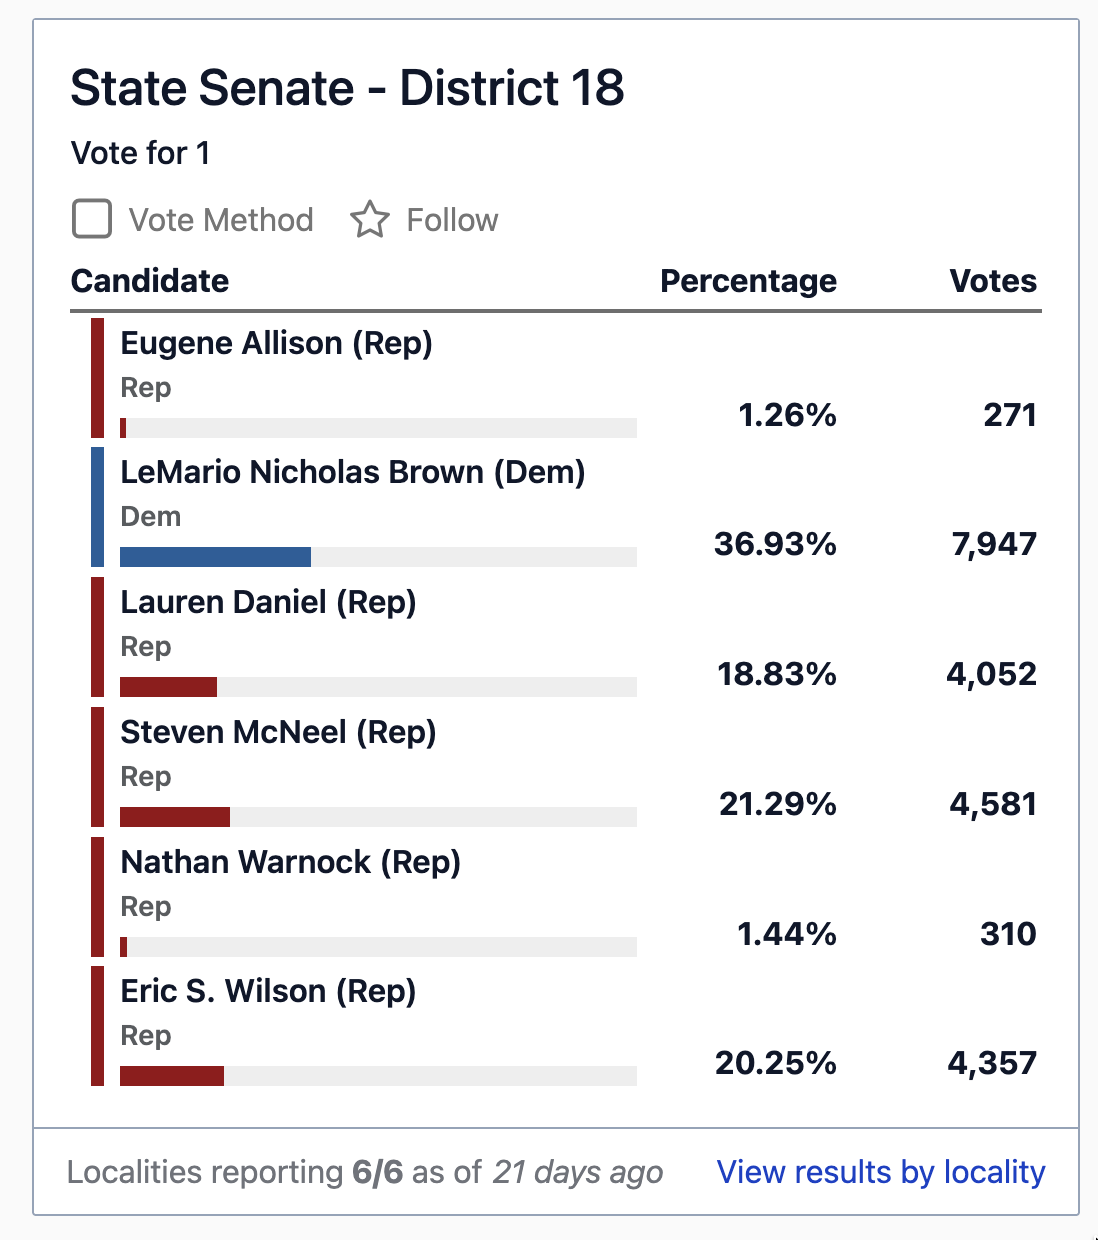
Task: Select candidate Lauren Daniel (Rep)
Action: click(x=269, y=602)
